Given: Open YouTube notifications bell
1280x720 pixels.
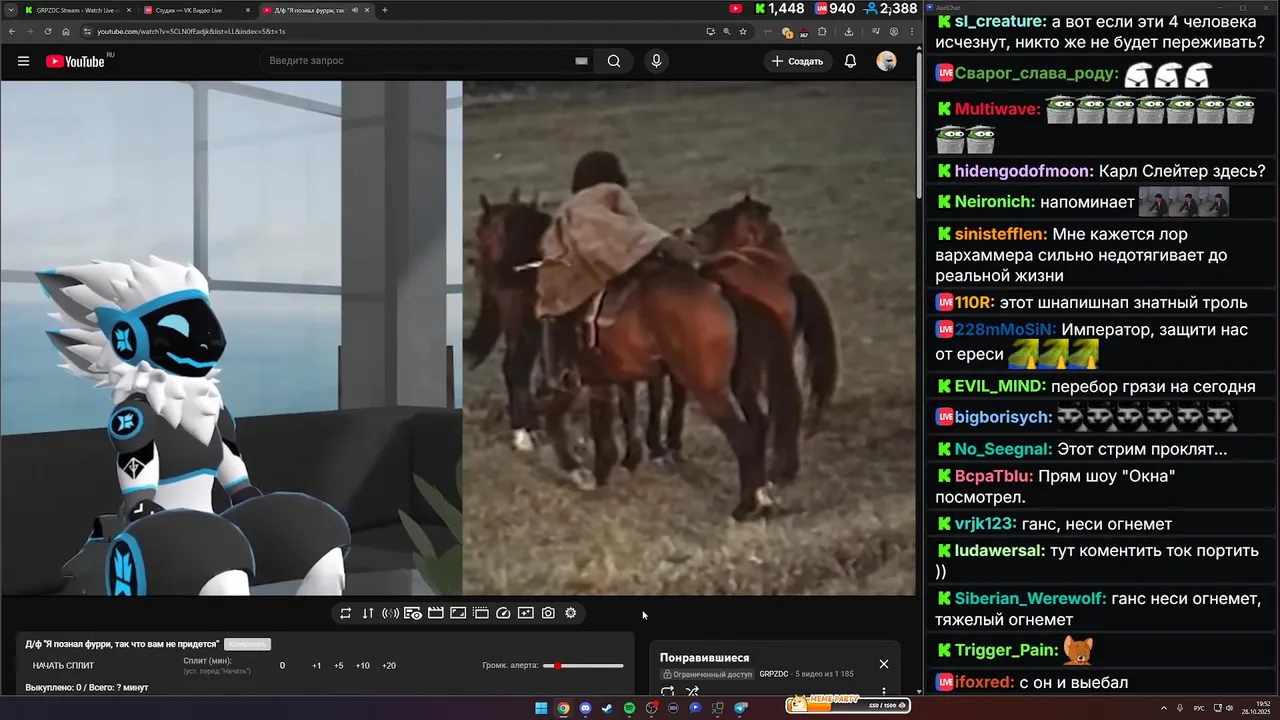Looking at the screenshot, I should coord(850,61).
